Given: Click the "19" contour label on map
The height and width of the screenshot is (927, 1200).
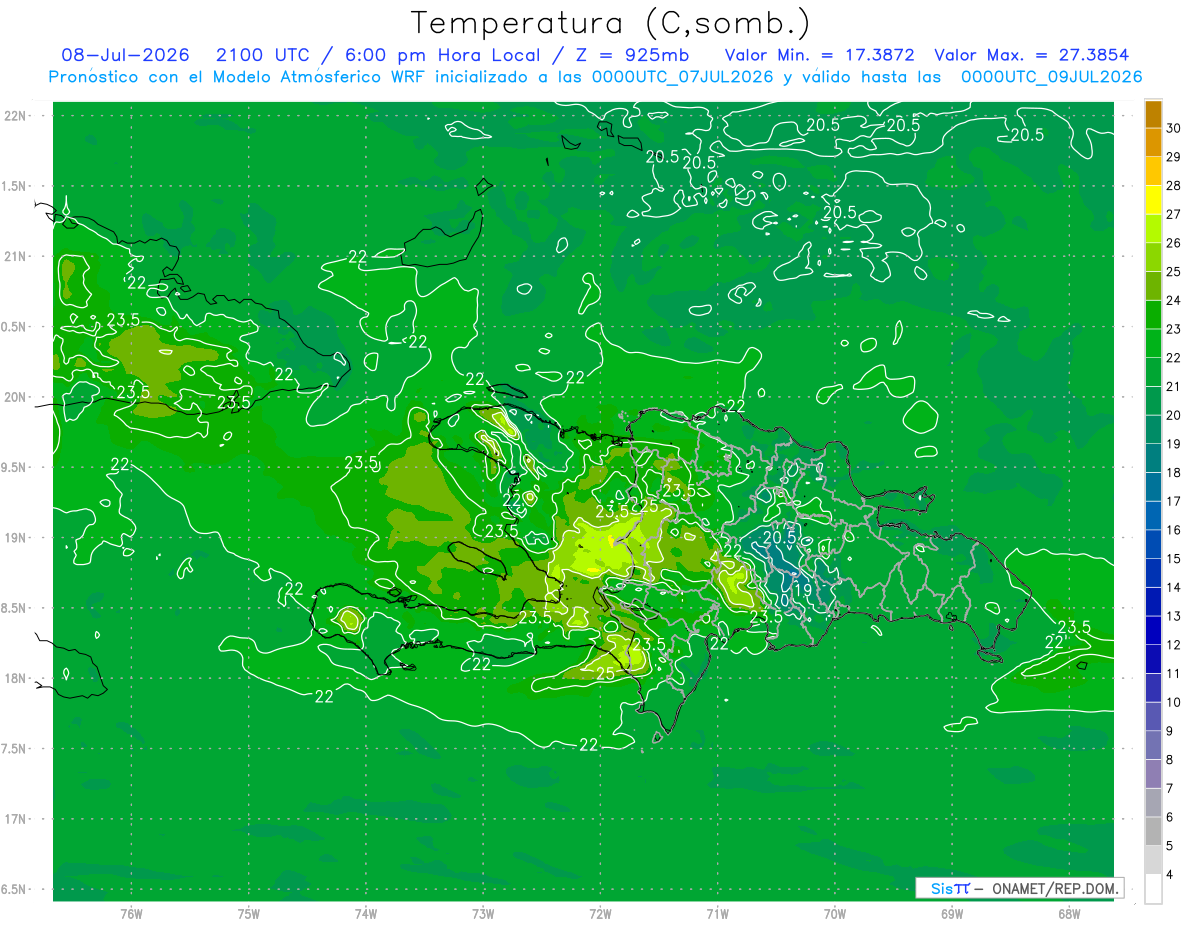Looking at the screenshot, I should [x=802, y=591].
